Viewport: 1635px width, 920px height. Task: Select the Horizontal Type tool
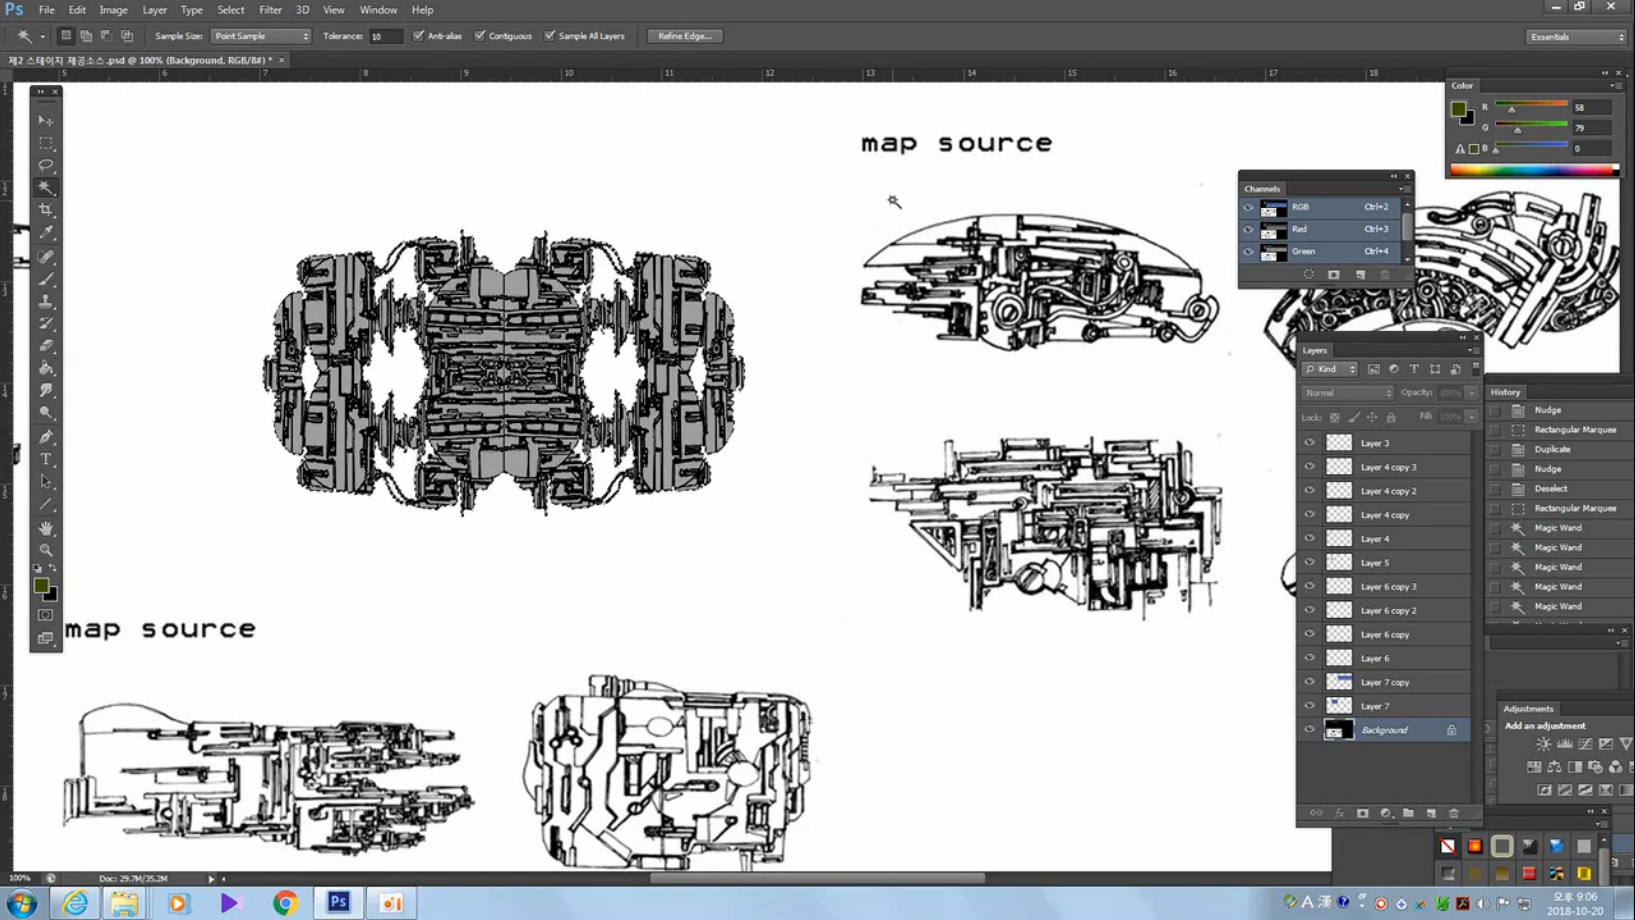tap(46, 459)
